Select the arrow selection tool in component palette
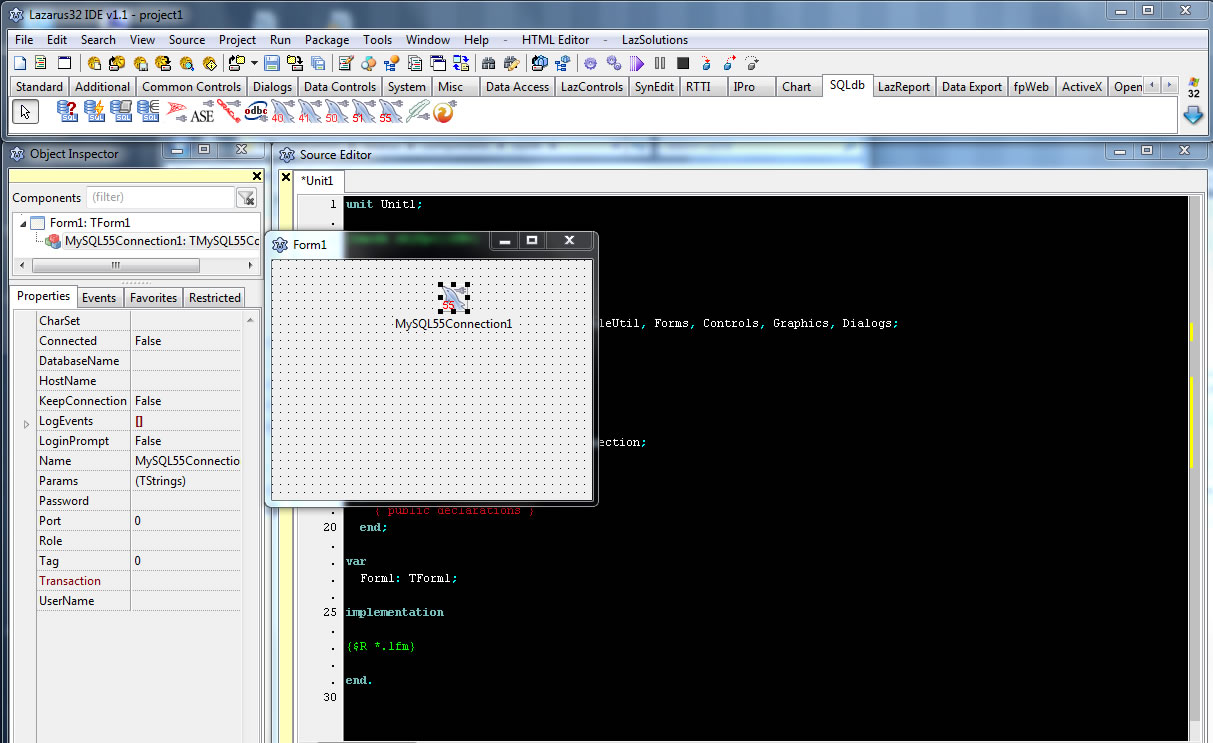 (x=26, y=112)
